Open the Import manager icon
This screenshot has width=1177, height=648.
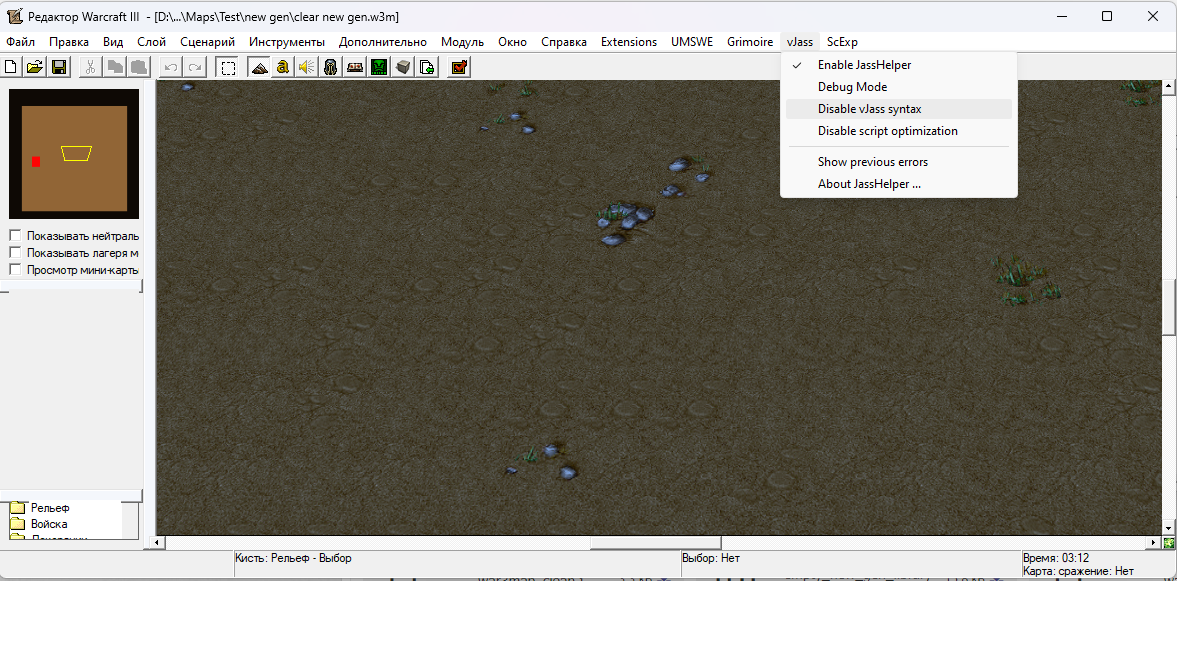tap(427, 68)
